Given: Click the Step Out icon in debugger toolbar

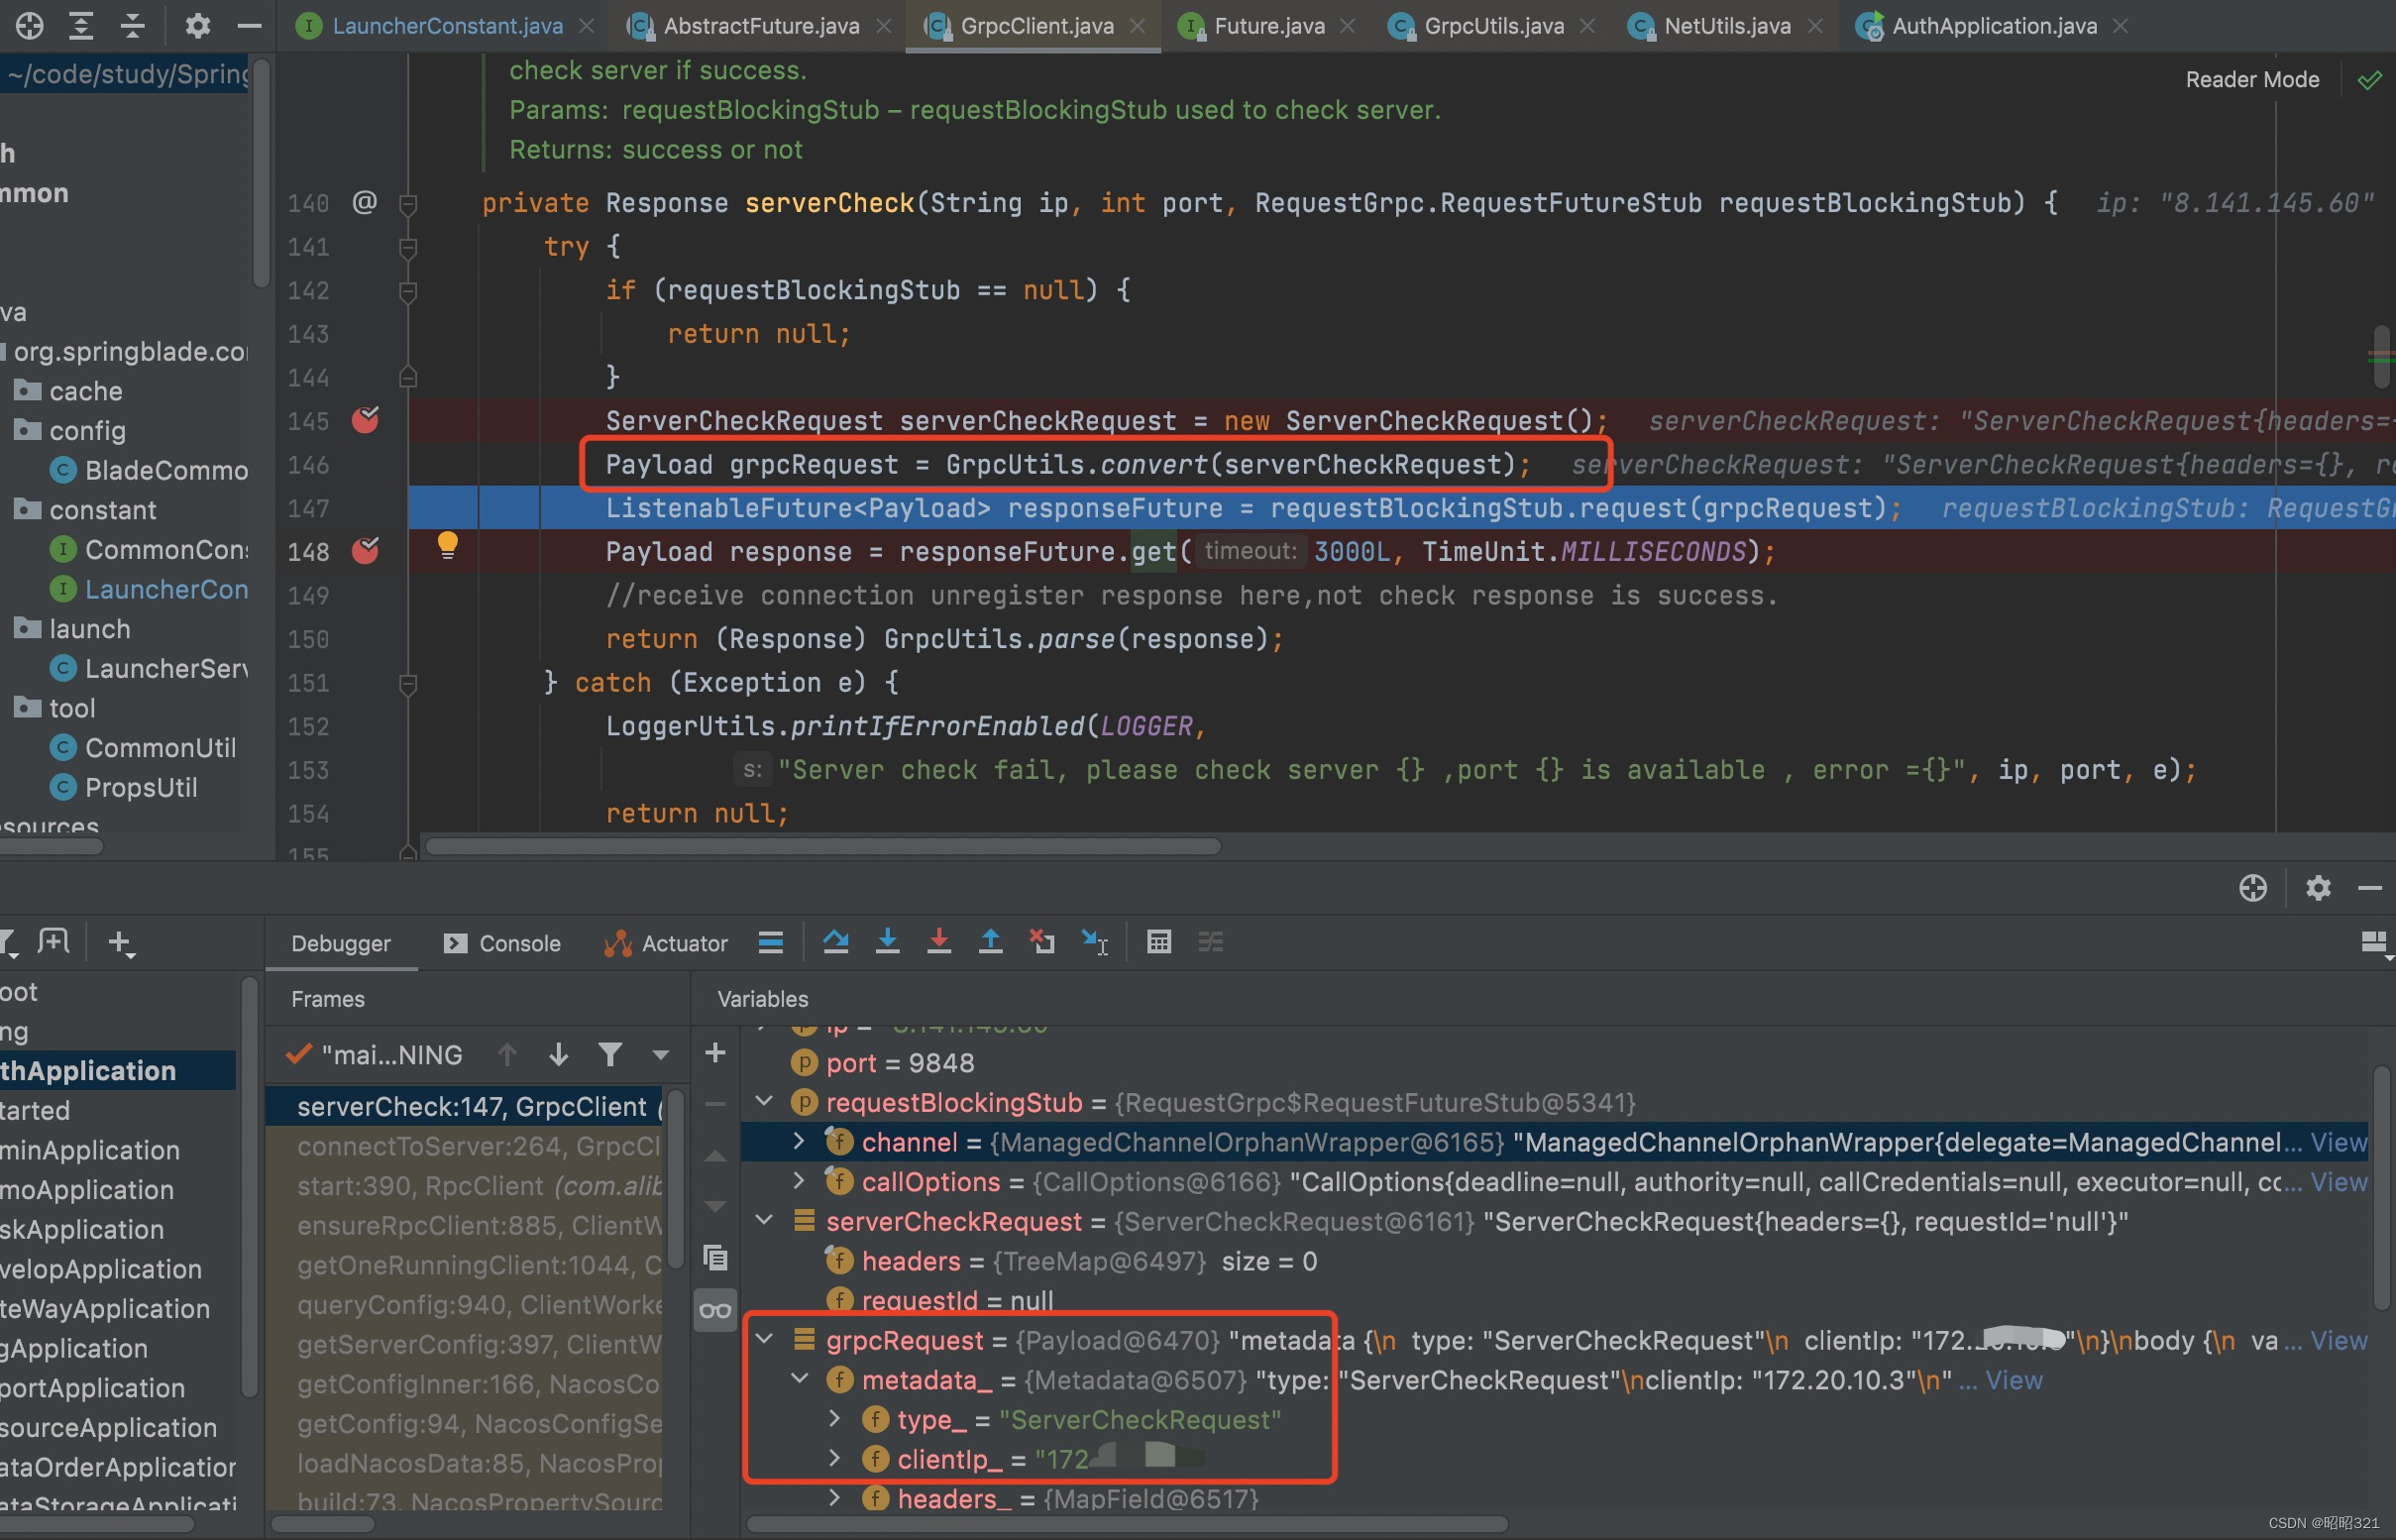Looking at the screenshot, I should [990, 941].
